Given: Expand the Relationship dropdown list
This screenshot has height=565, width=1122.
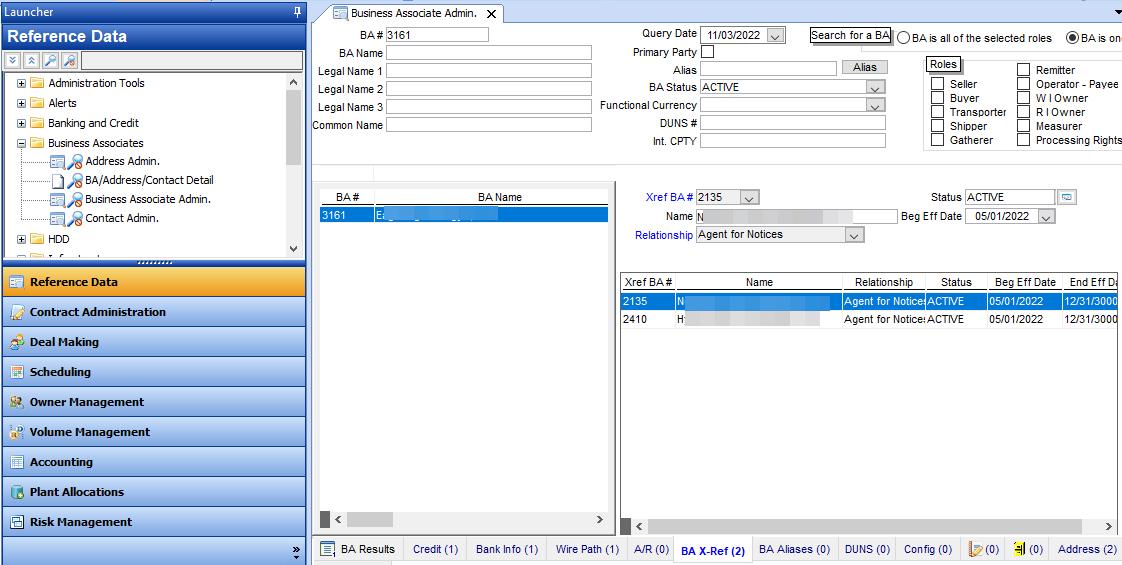Looking at the screenshot, I should 853,235.
